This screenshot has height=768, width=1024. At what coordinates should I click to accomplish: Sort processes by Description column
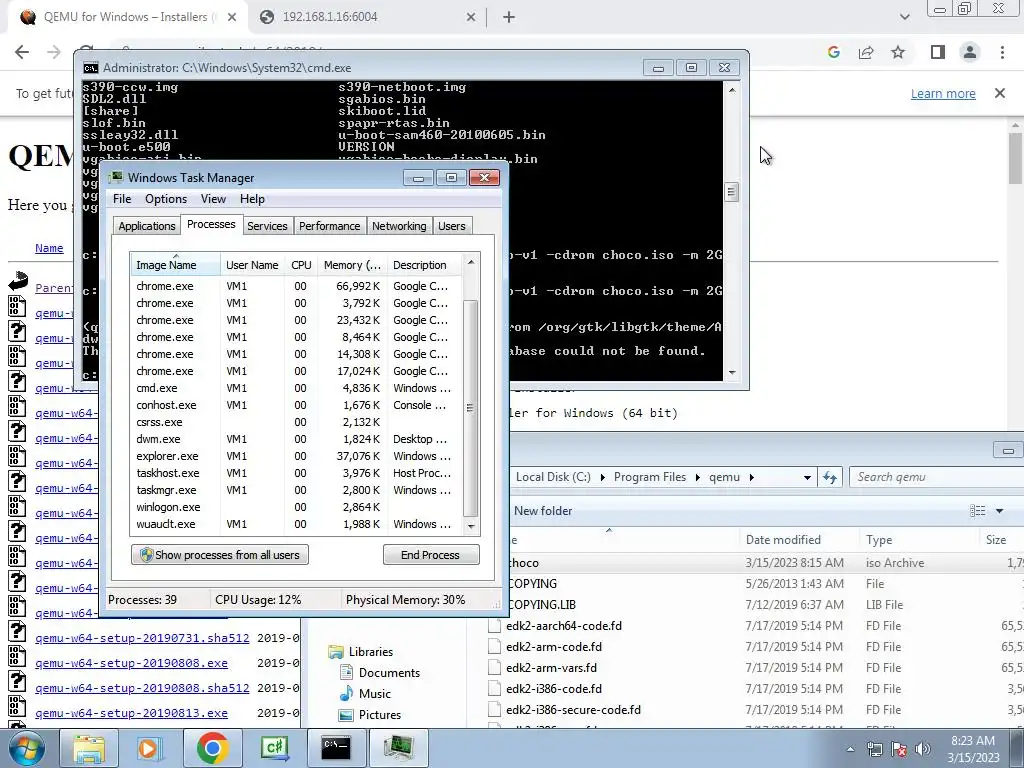tap(424, 265)
